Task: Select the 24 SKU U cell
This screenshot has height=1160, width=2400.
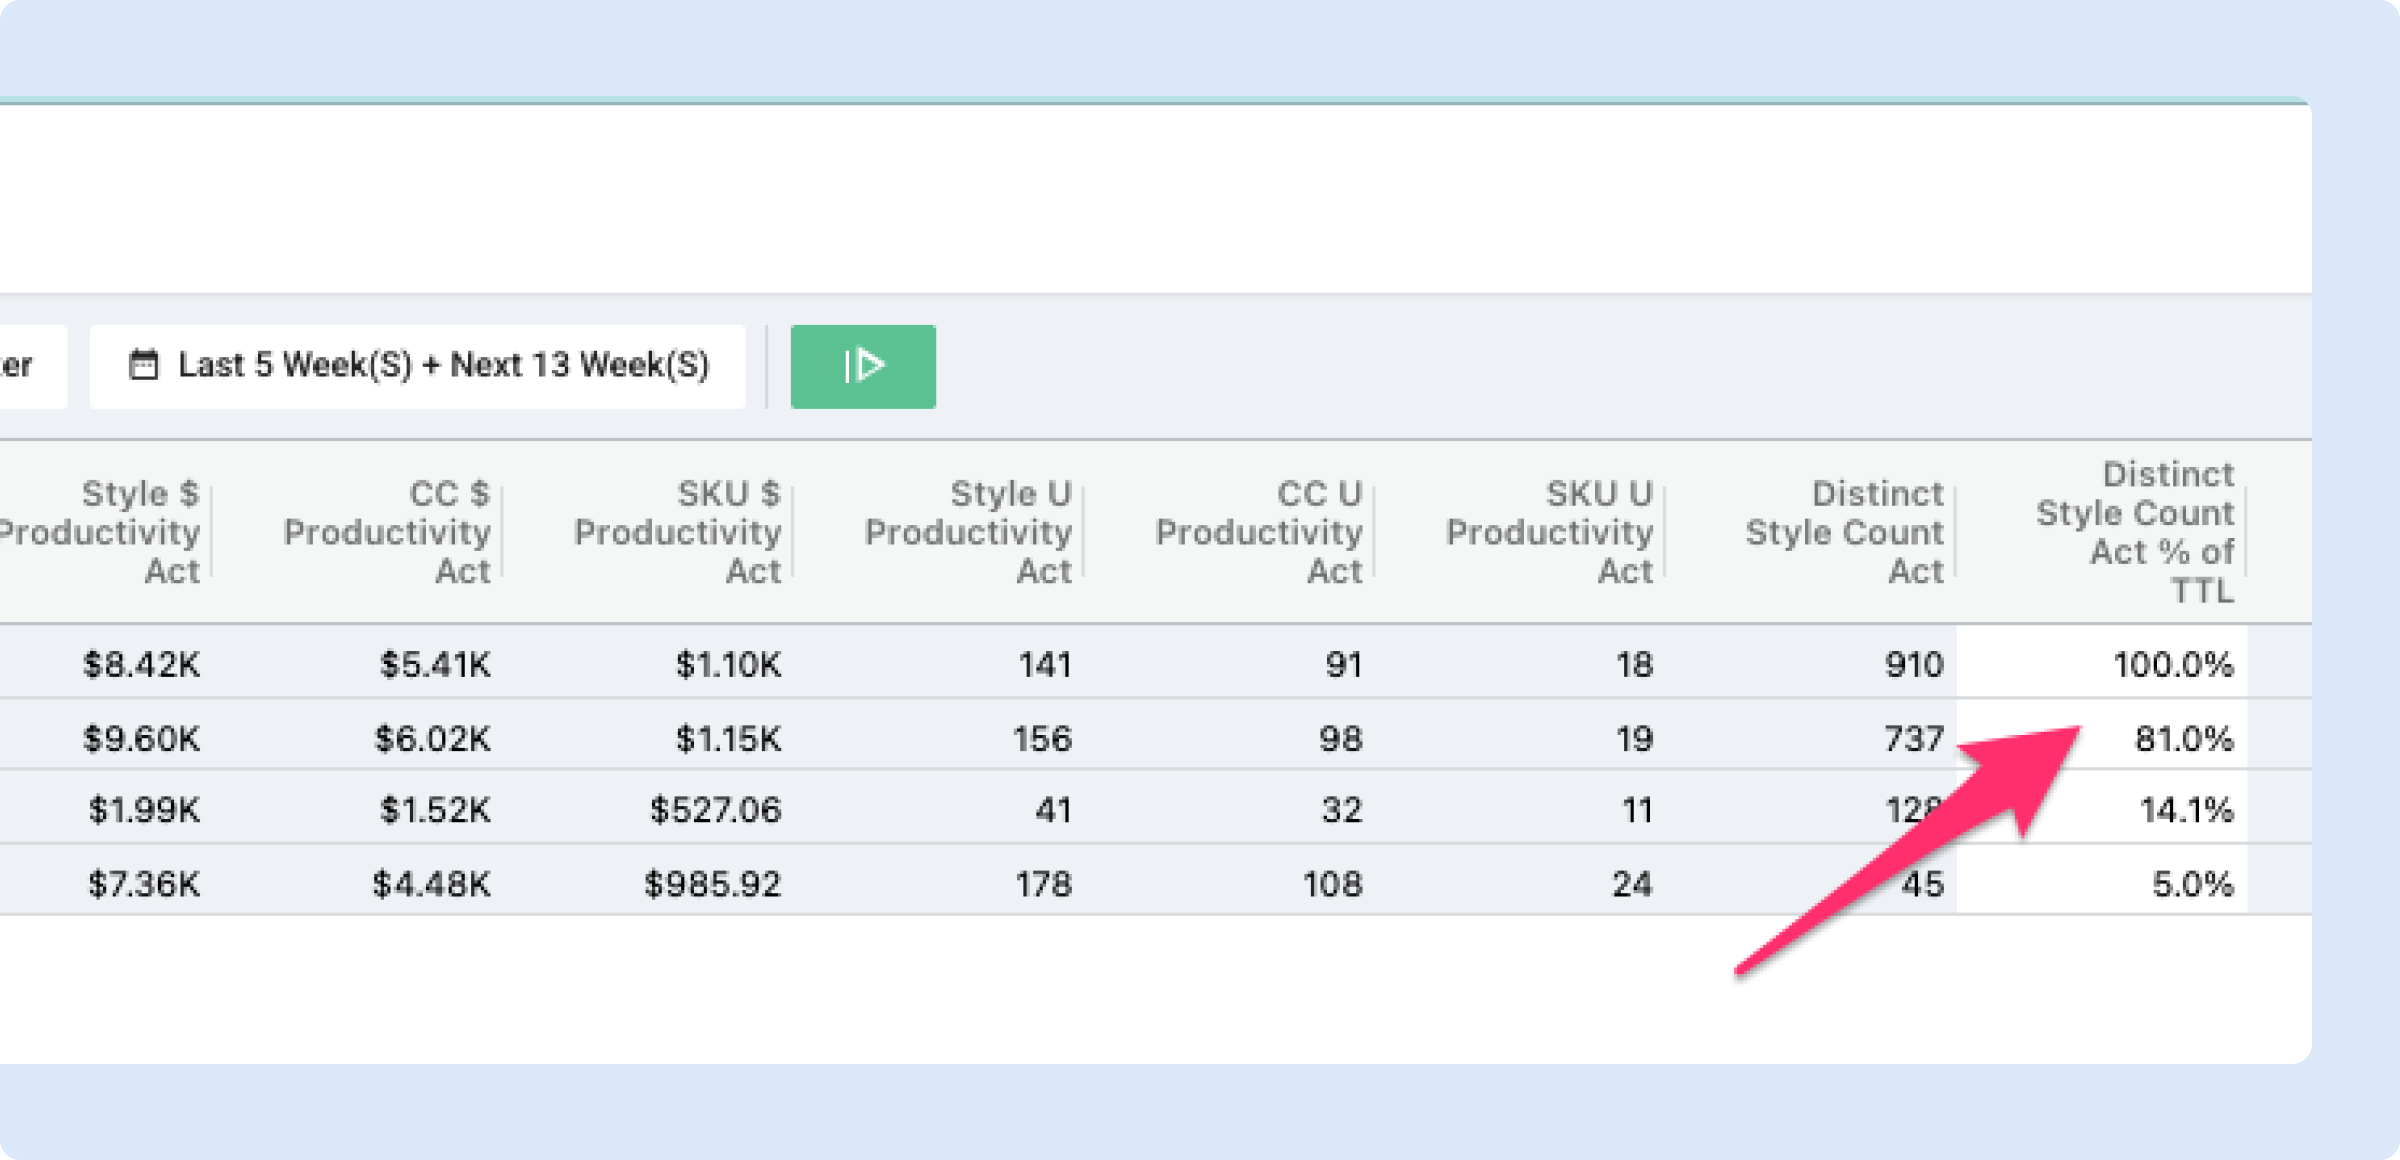Action: (x=1632, y=884)
